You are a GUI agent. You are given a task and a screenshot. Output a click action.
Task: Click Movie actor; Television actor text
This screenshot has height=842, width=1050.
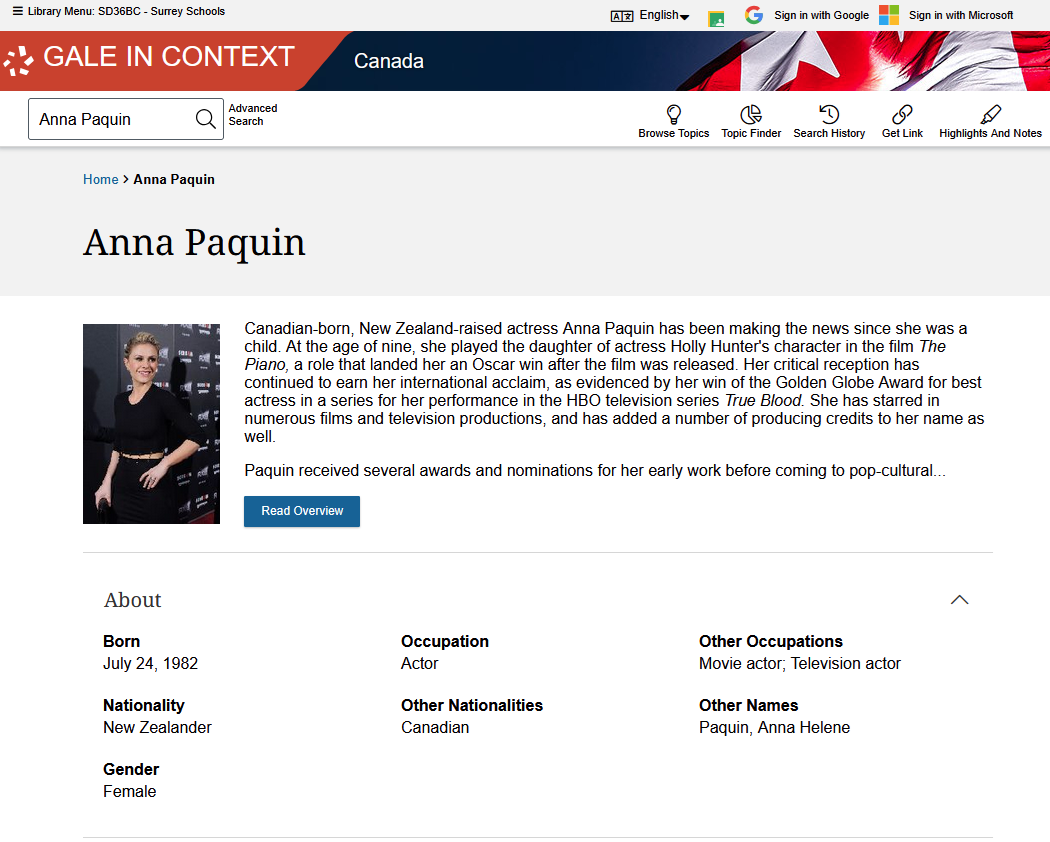[800, 663]
